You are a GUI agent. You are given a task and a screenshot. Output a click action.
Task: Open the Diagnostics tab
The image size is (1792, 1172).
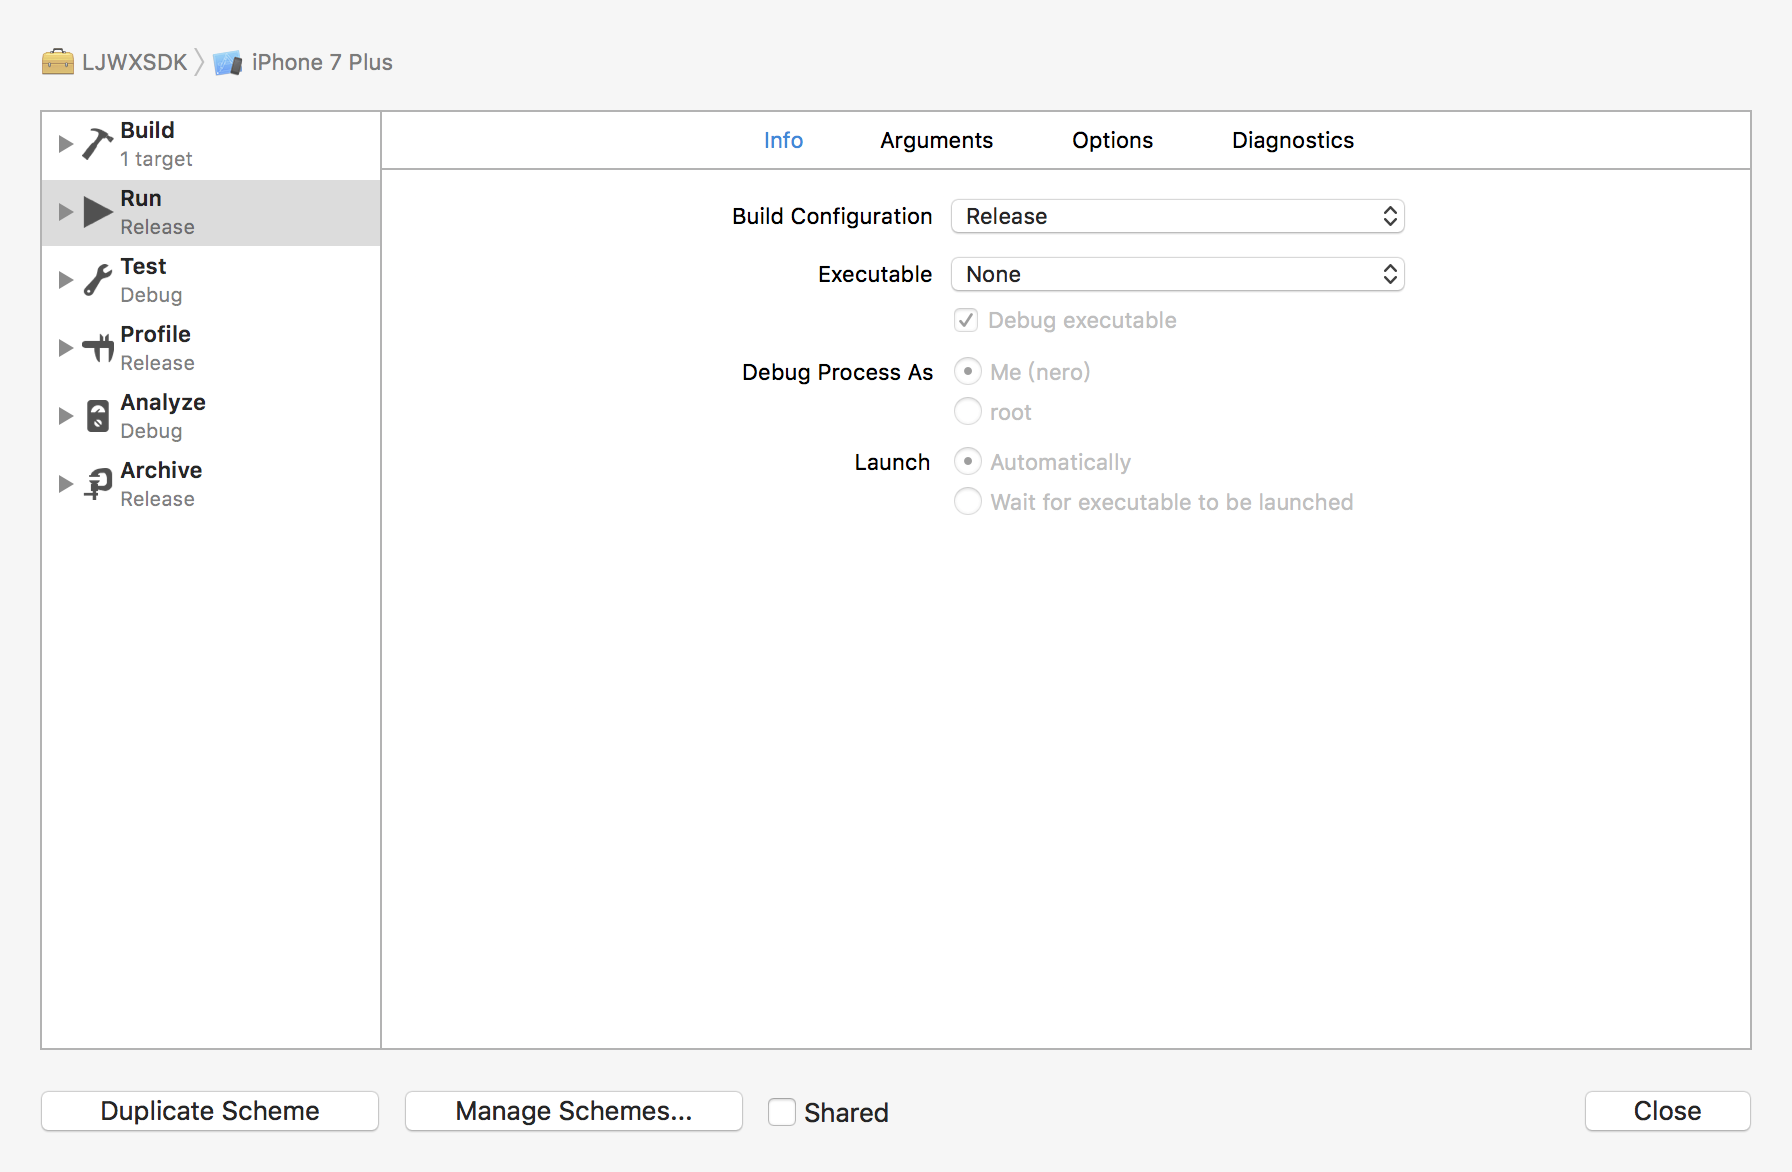tap(1292, 140)
